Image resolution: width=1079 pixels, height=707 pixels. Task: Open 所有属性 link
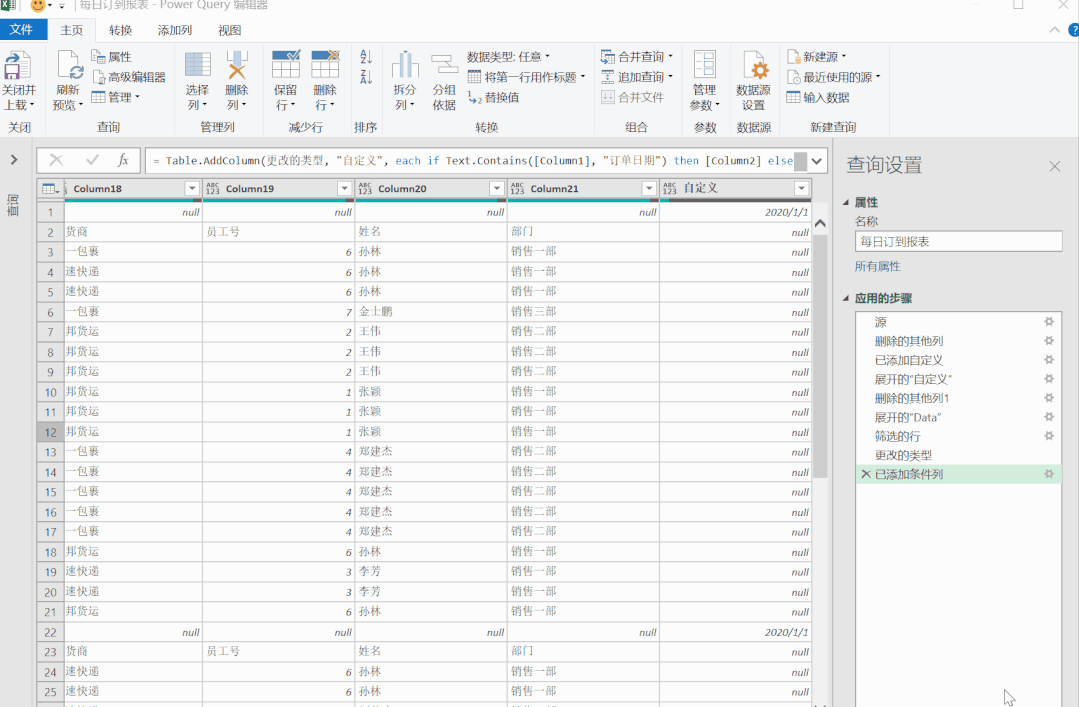(877, 266)
